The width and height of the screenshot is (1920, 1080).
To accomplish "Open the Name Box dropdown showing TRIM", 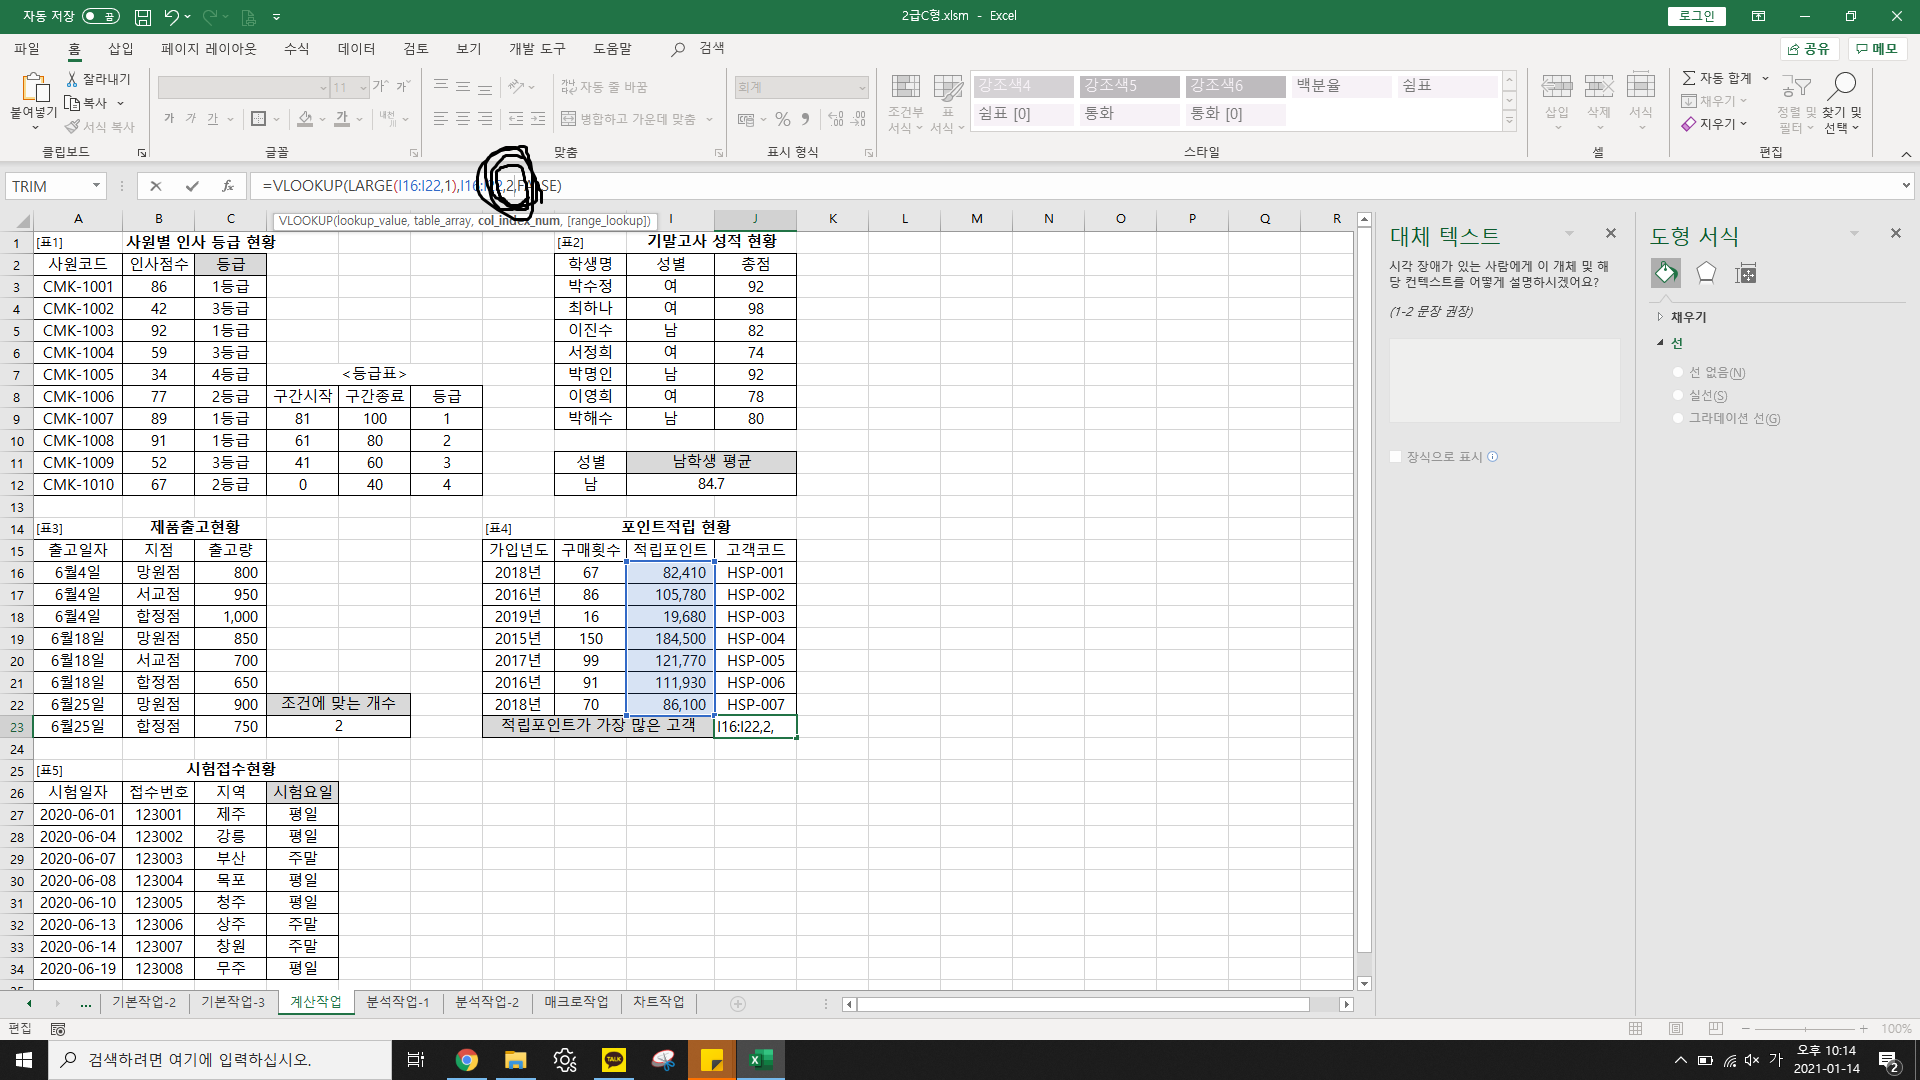I will 96,186.
